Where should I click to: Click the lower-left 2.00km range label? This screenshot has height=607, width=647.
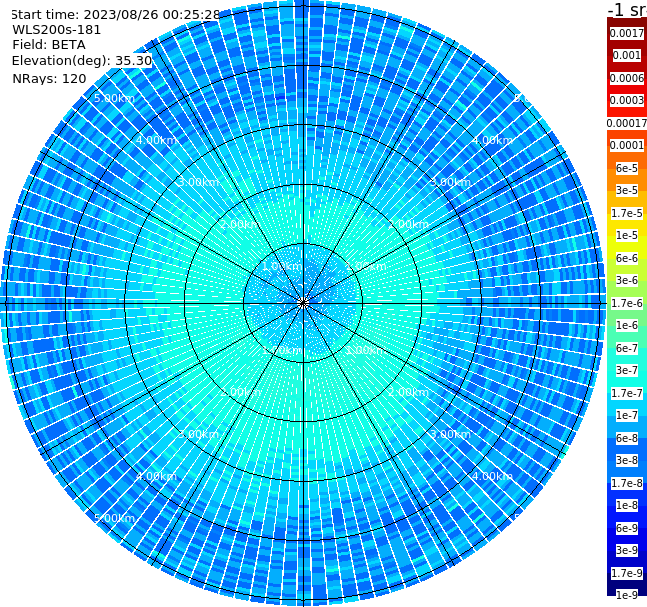point(241,392)
